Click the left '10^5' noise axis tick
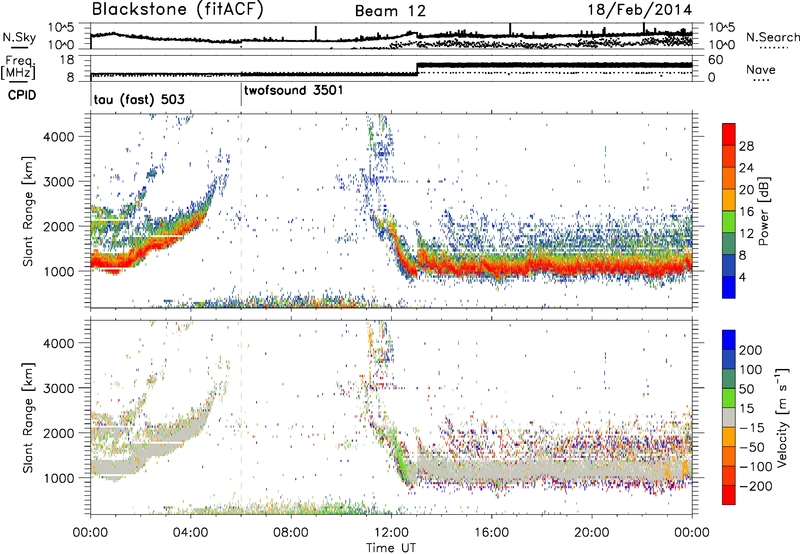This screenshot has height=554, width=800. tap(62, 28)
